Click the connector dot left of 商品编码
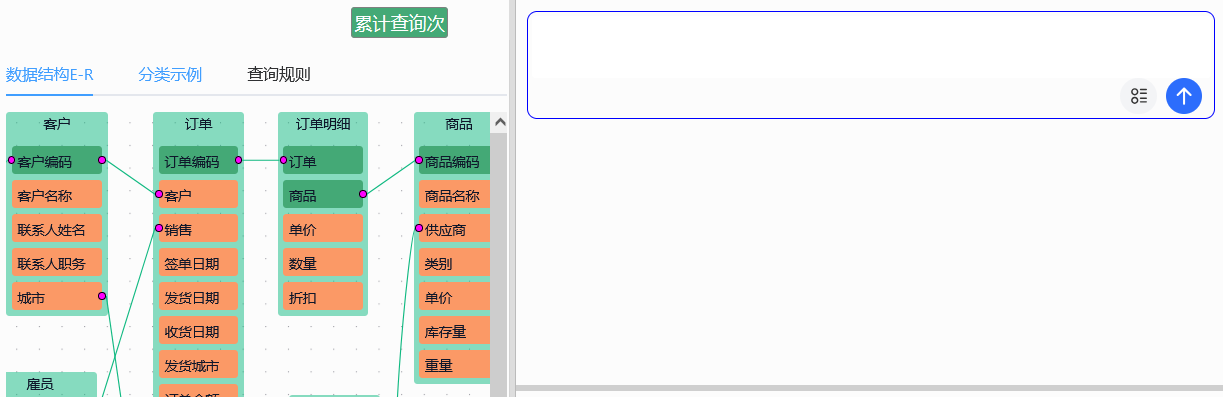1223x397 pixels. pos(419,160)
